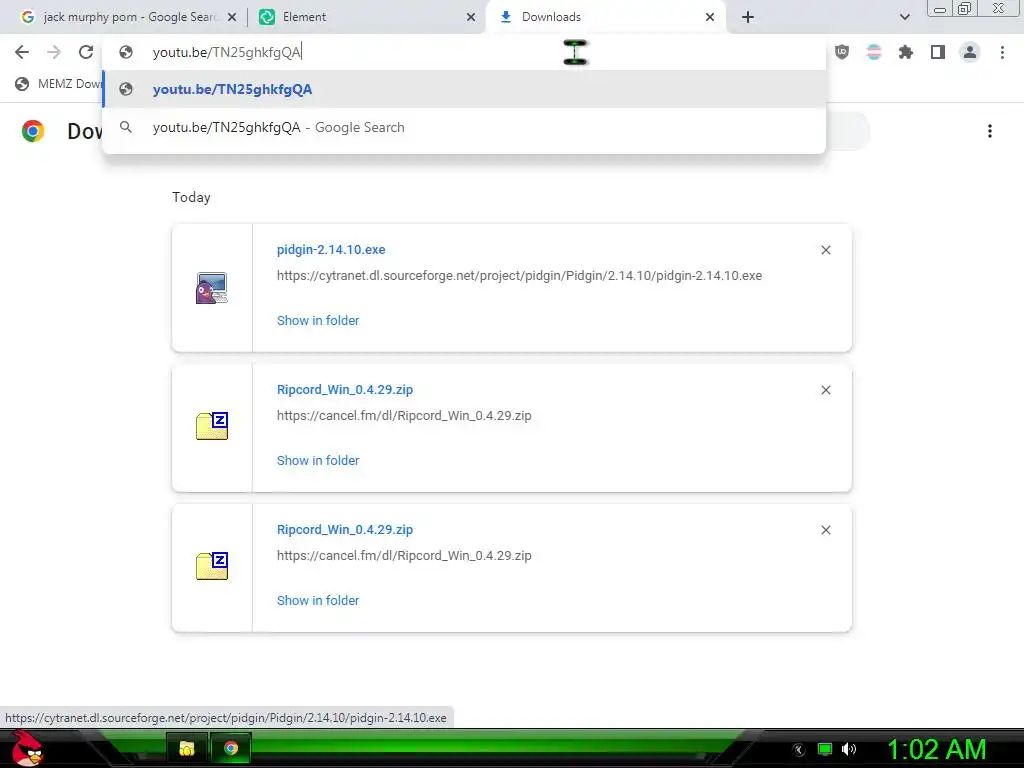Screen dimensions: 1024x768
Task: Open the file explorer taskbar icon
Action: (x=187, y=748)
